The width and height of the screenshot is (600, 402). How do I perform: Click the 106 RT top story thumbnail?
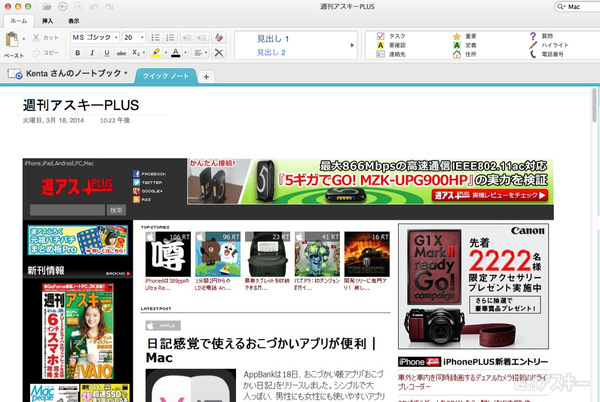(x=168, y=254)
